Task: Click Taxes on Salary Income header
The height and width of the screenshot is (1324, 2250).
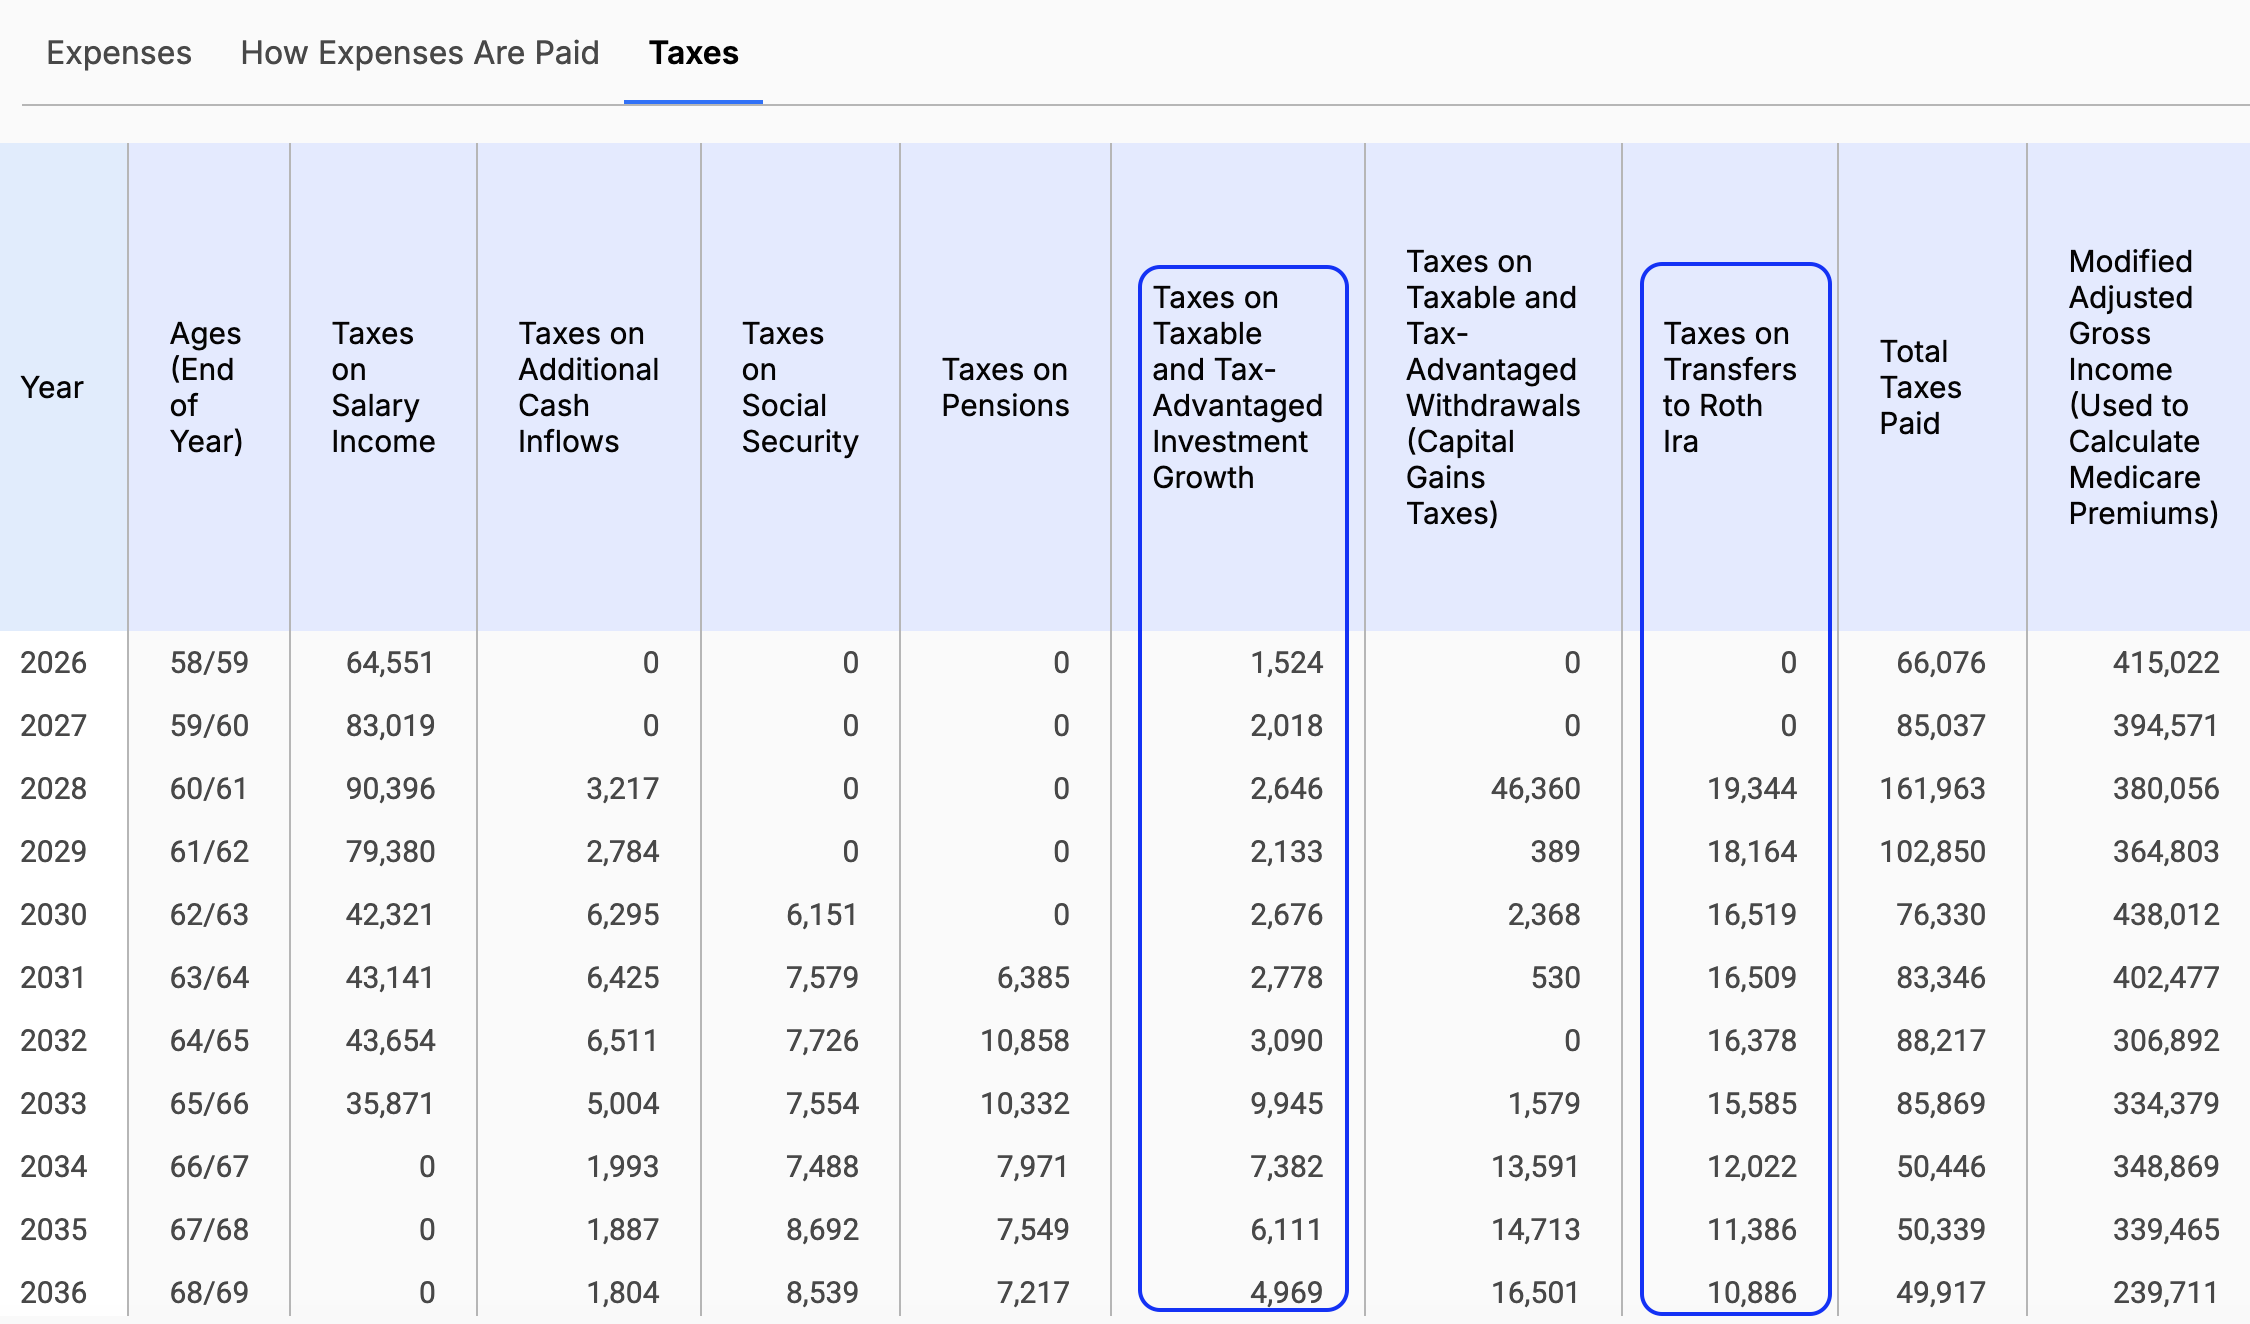Action: point(383,387)
